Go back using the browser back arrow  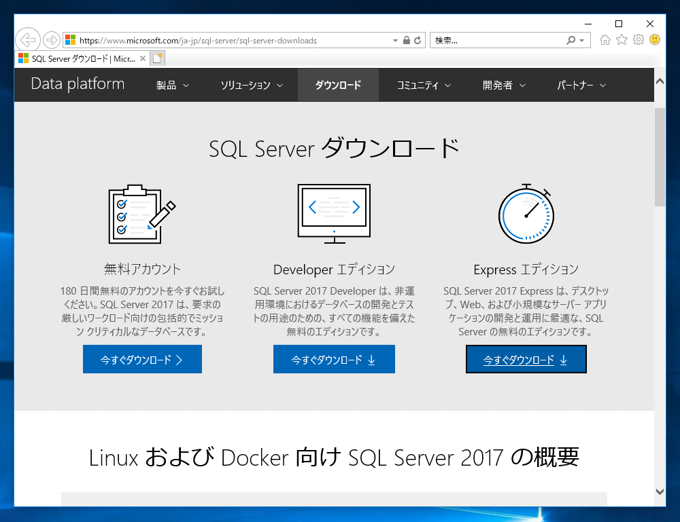(x=28, y=40)
